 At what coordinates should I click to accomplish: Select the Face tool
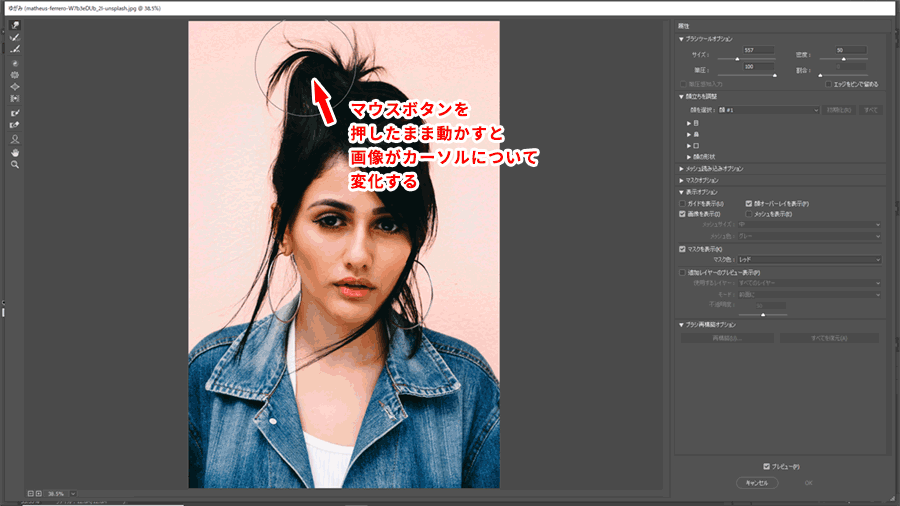[x=15, y=139]
